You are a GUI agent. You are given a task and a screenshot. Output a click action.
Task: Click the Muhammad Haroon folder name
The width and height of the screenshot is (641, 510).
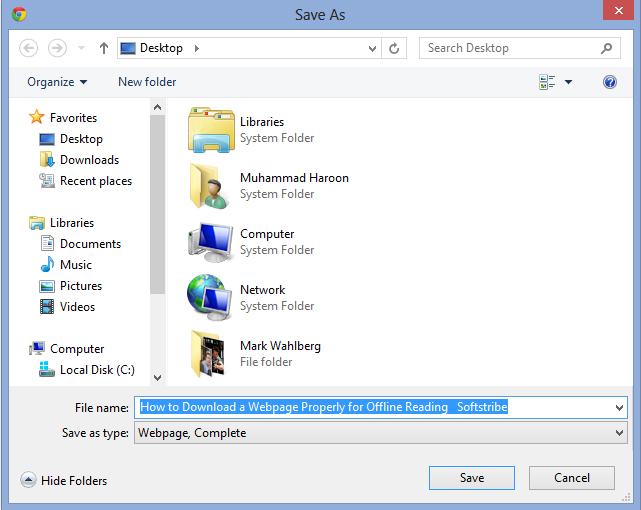point(294,178)
